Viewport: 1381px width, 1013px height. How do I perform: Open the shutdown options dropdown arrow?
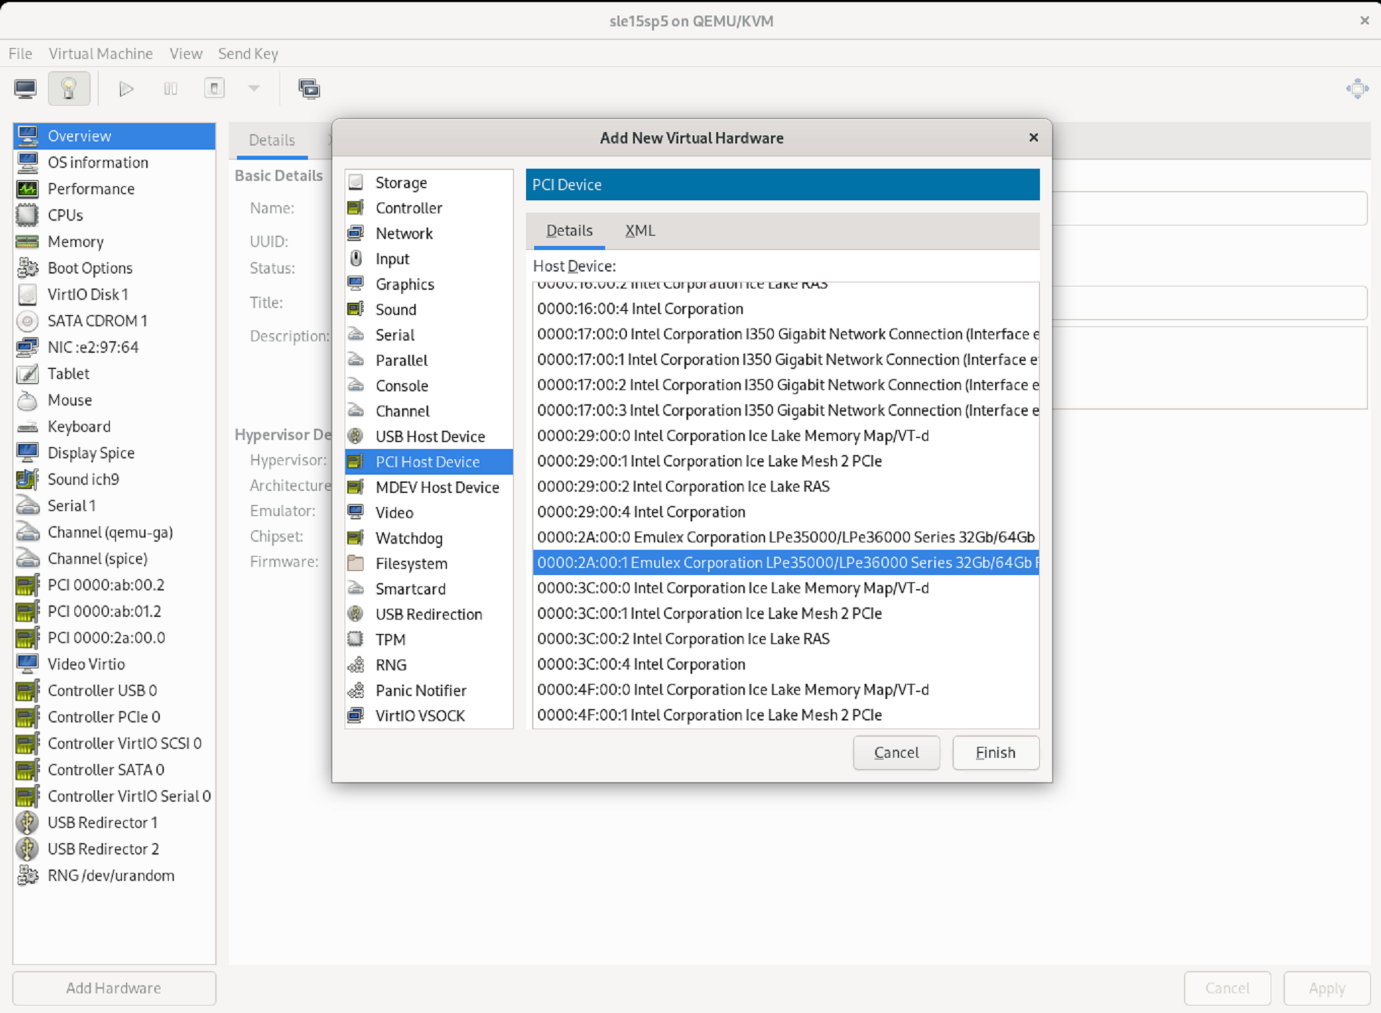(254, 89)
